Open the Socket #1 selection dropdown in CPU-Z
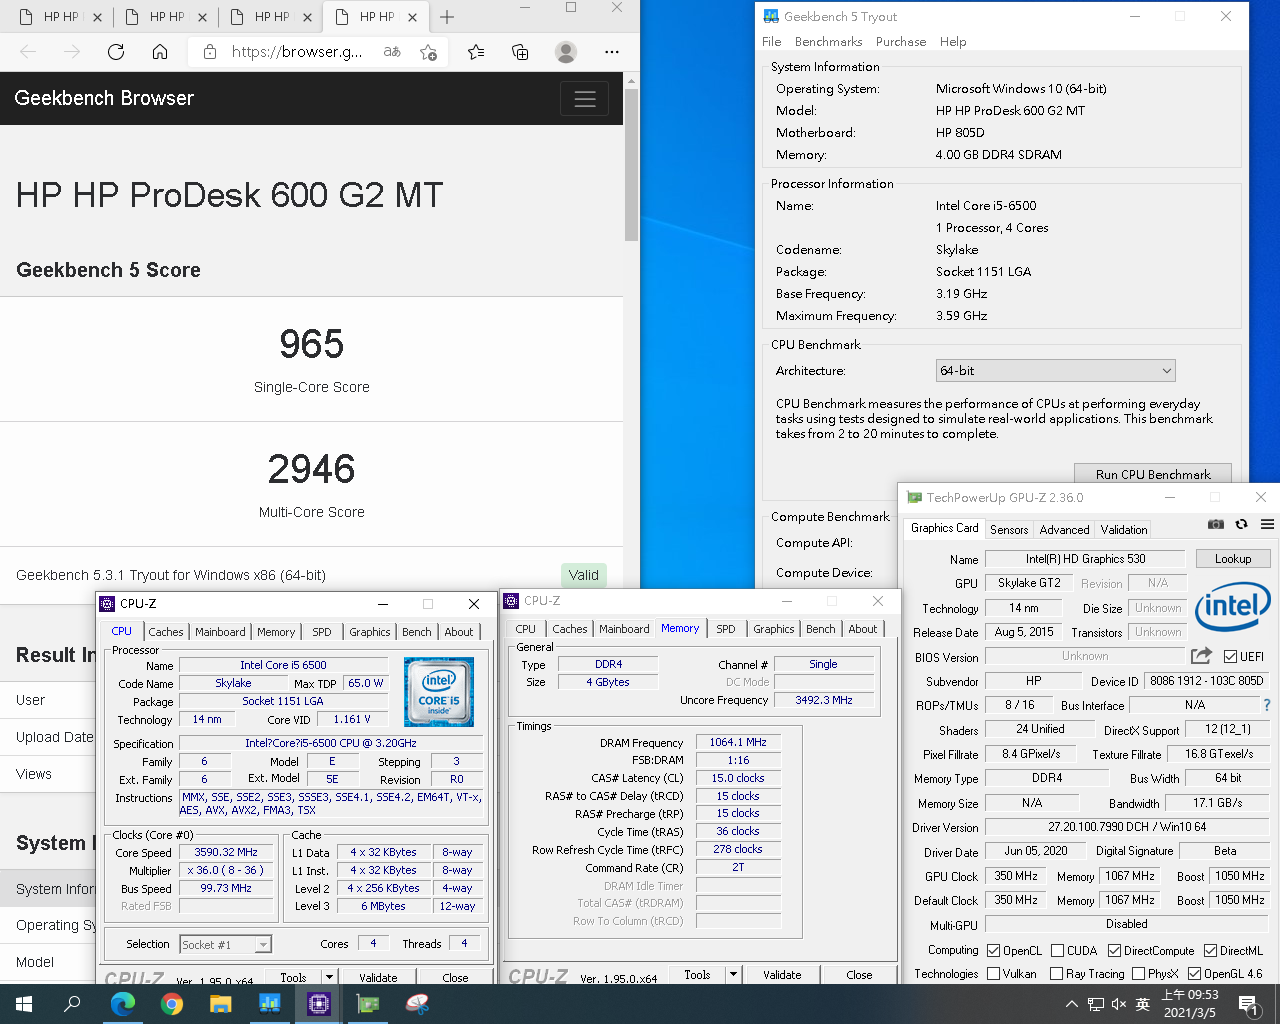1280x1024 pixels. [225, 944]
